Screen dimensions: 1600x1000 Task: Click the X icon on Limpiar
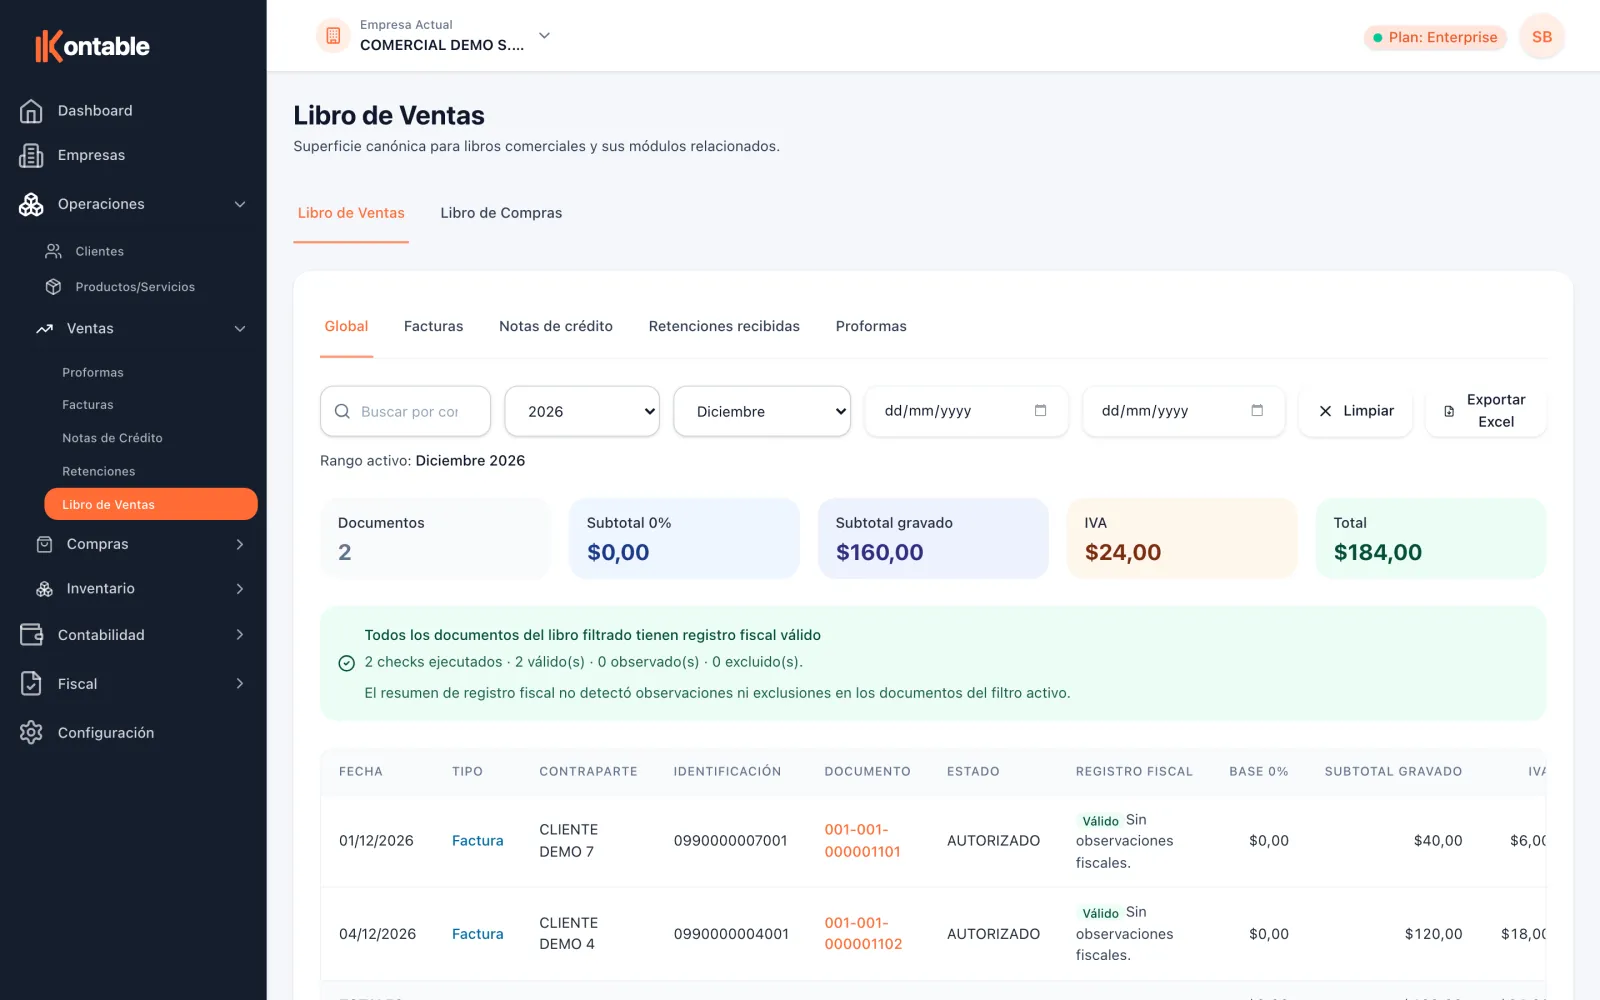pos(1325,411)
